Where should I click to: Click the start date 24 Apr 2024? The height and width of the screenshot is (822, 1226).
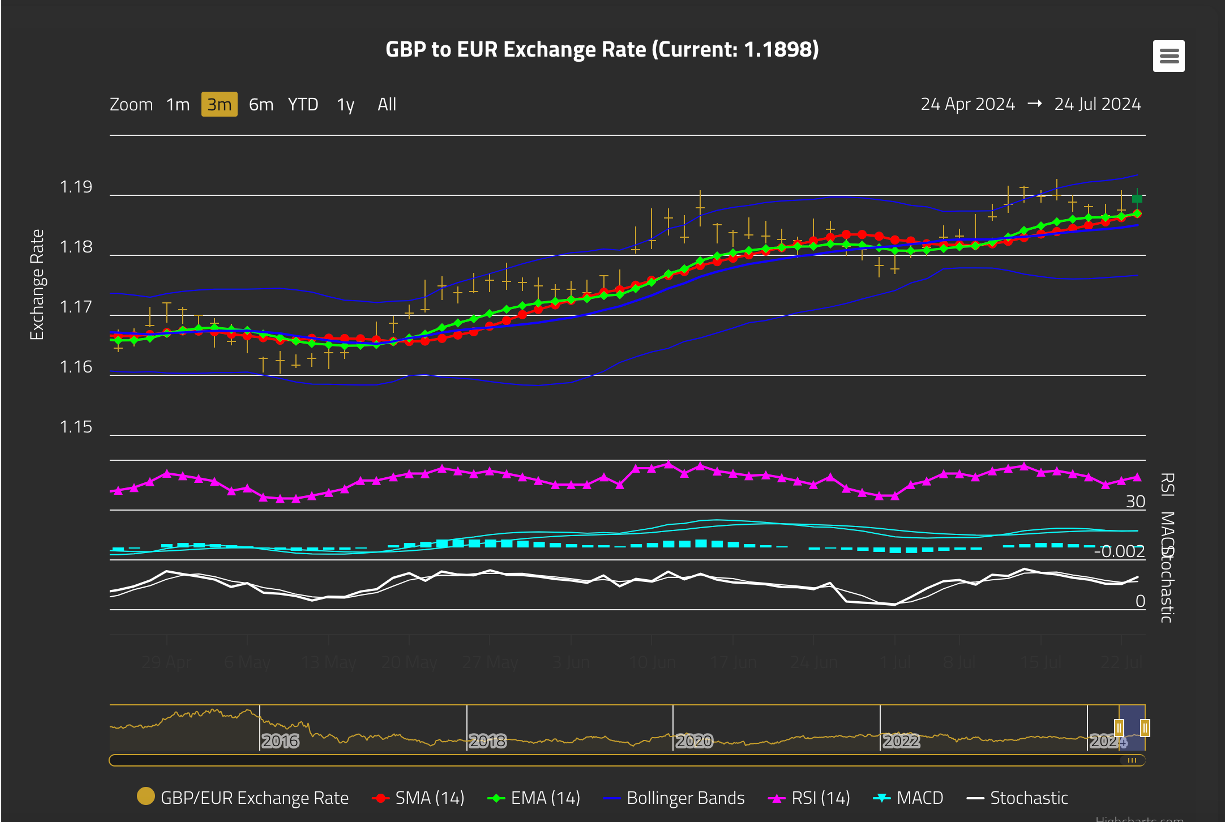(967, 104)
